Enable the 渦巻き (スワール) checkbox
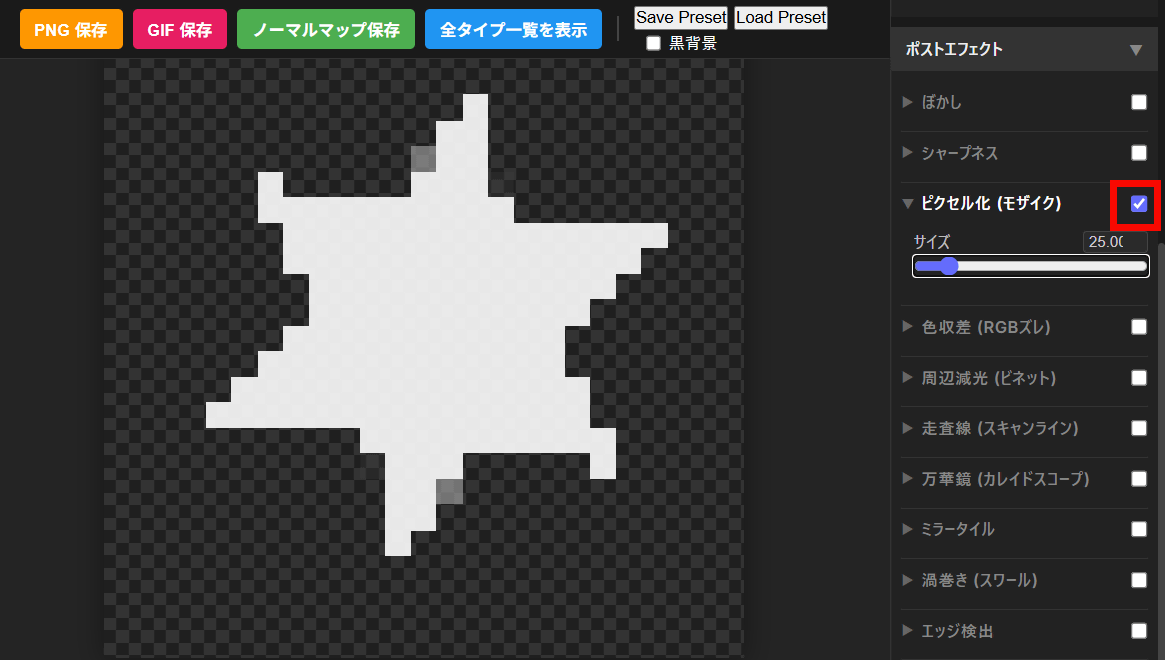The image size is (1165, 660). 1138,580
